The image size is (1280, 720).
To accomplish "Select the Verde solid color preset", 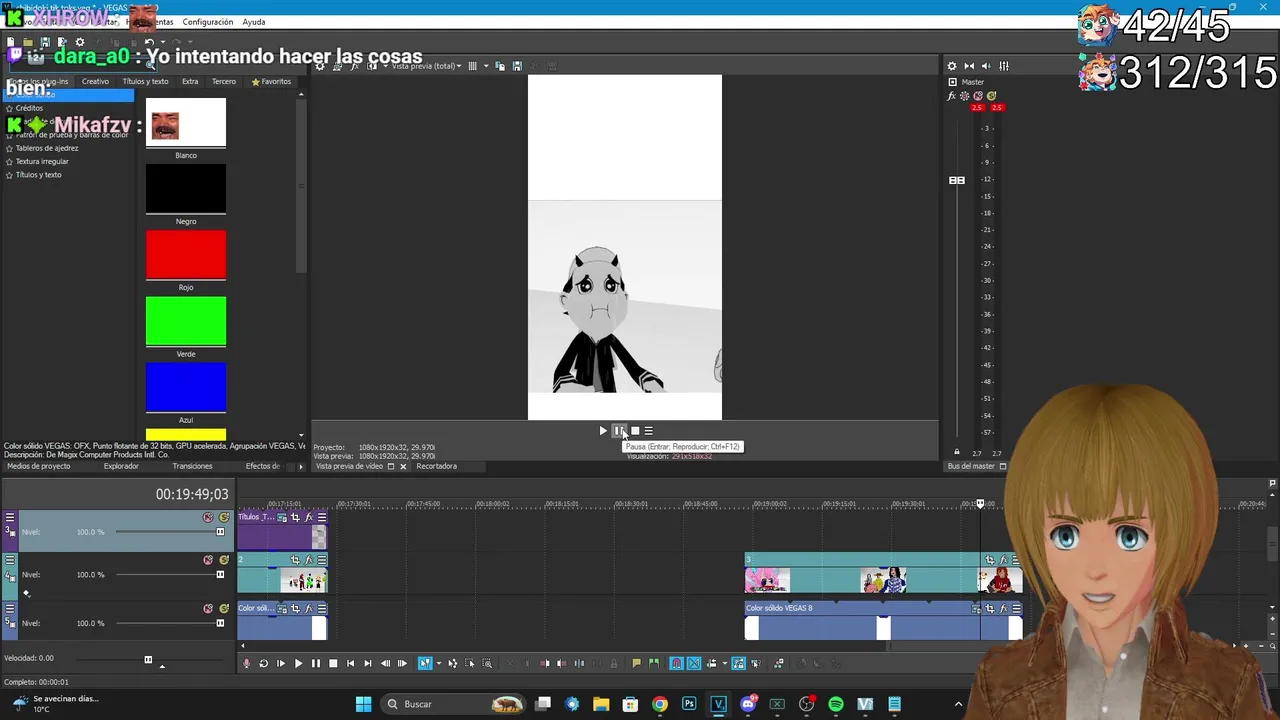I will pos(186,321).
